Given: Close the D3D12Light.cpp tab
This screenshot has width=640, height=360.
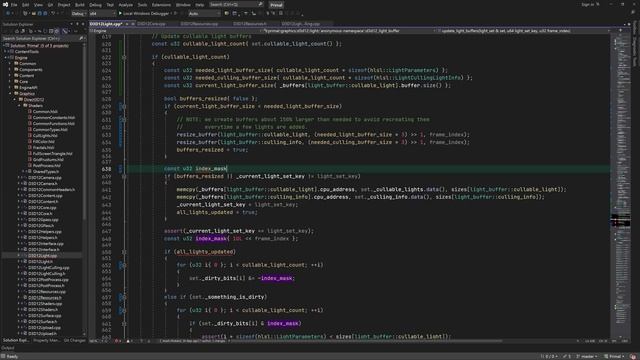Looking at the screenshot, I should coord(133,24).
